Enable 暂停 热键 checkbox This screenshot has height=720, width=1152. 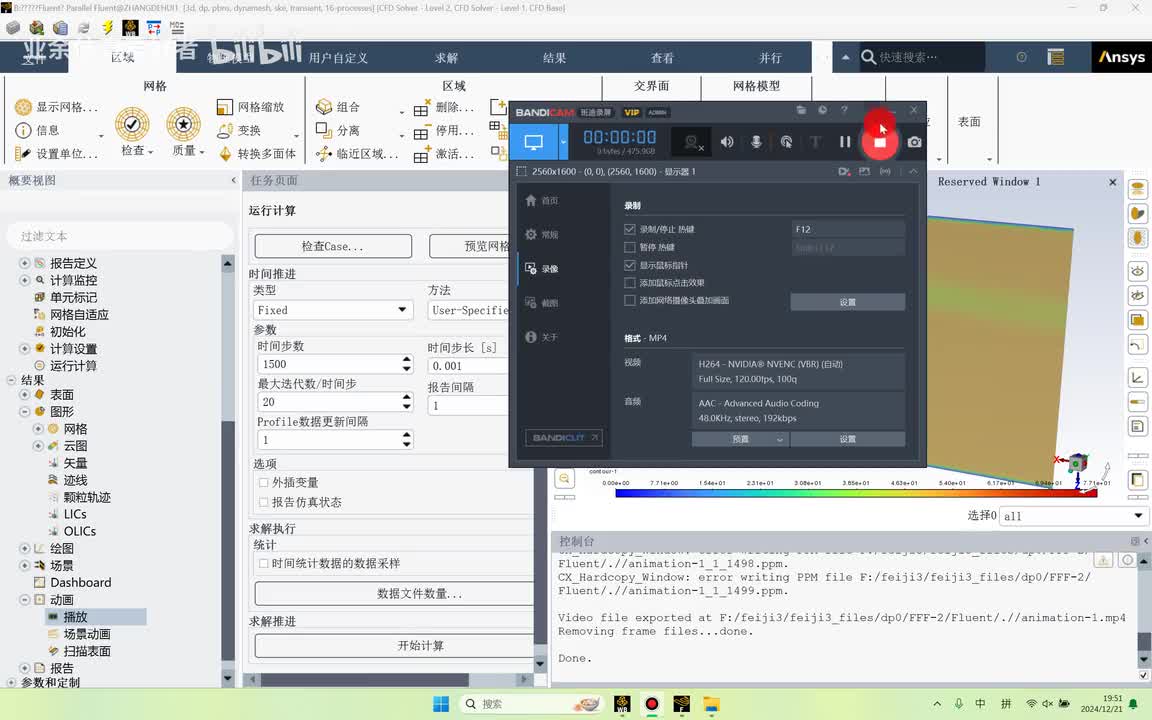click(x=630, y=247)
